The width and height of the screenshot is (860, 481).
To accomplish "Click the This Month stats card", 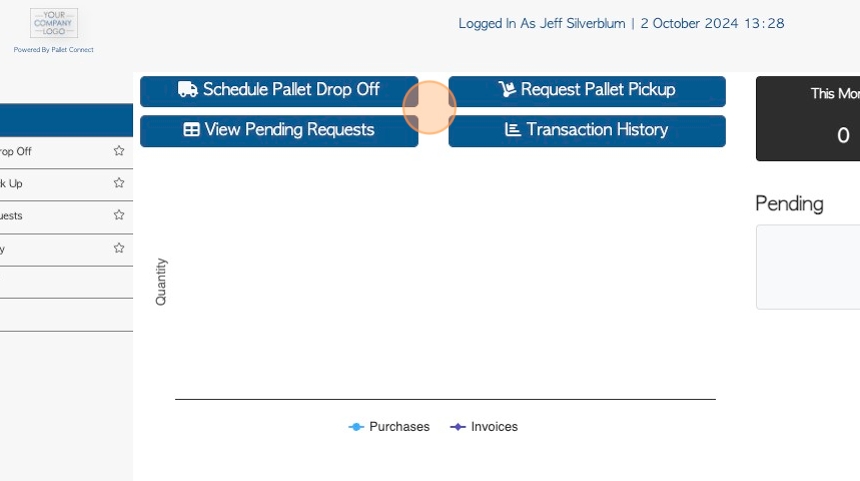I will click(808, 118).
